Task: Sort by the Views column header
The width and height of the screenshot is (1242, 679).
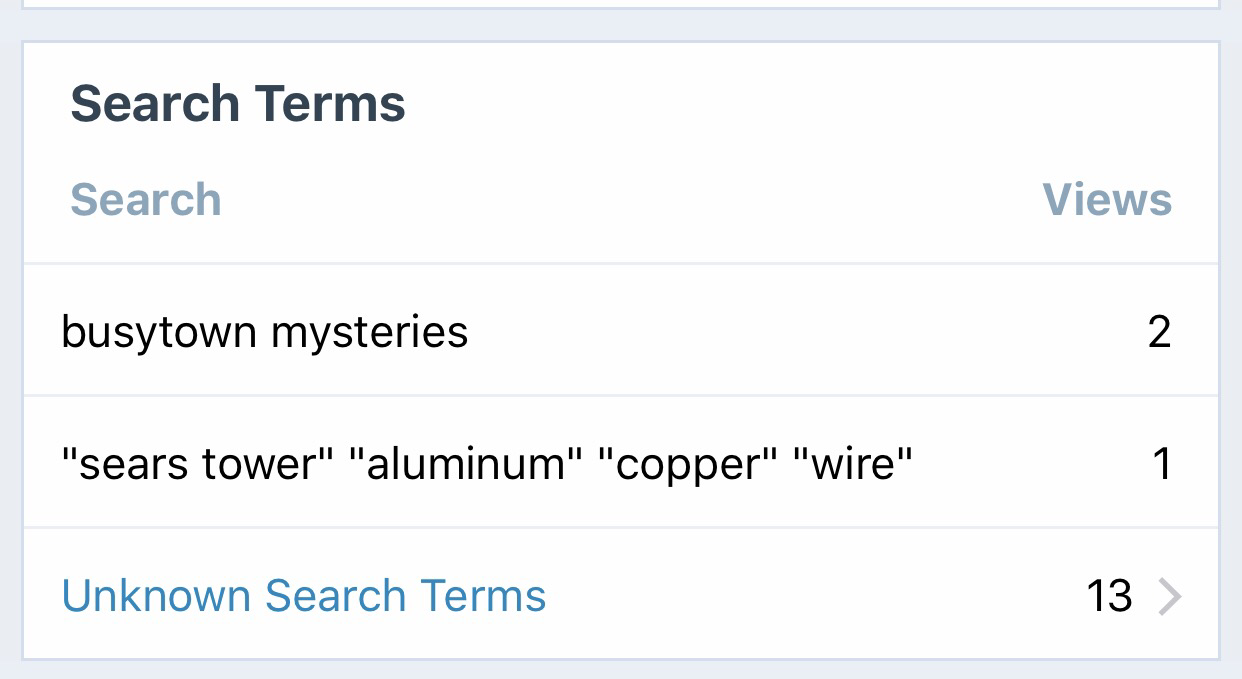Action: coord(1107,200)
